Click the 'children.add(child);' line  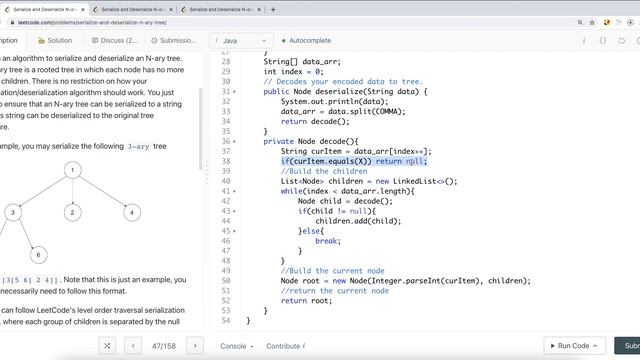coord(358,221)
